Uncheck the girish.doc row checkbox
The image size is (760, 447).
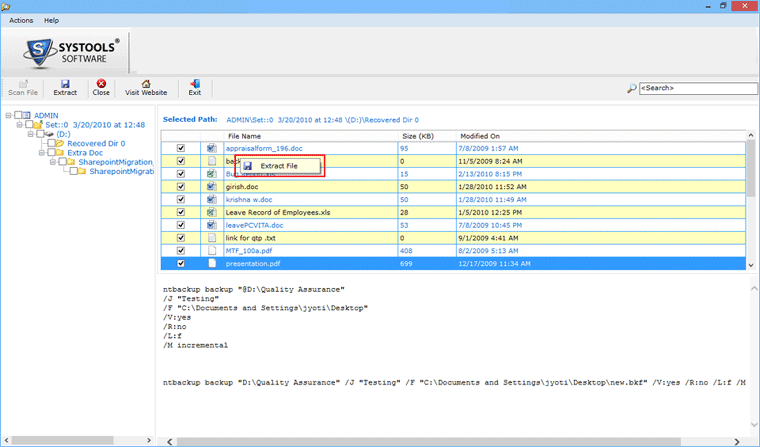[181, 187]
